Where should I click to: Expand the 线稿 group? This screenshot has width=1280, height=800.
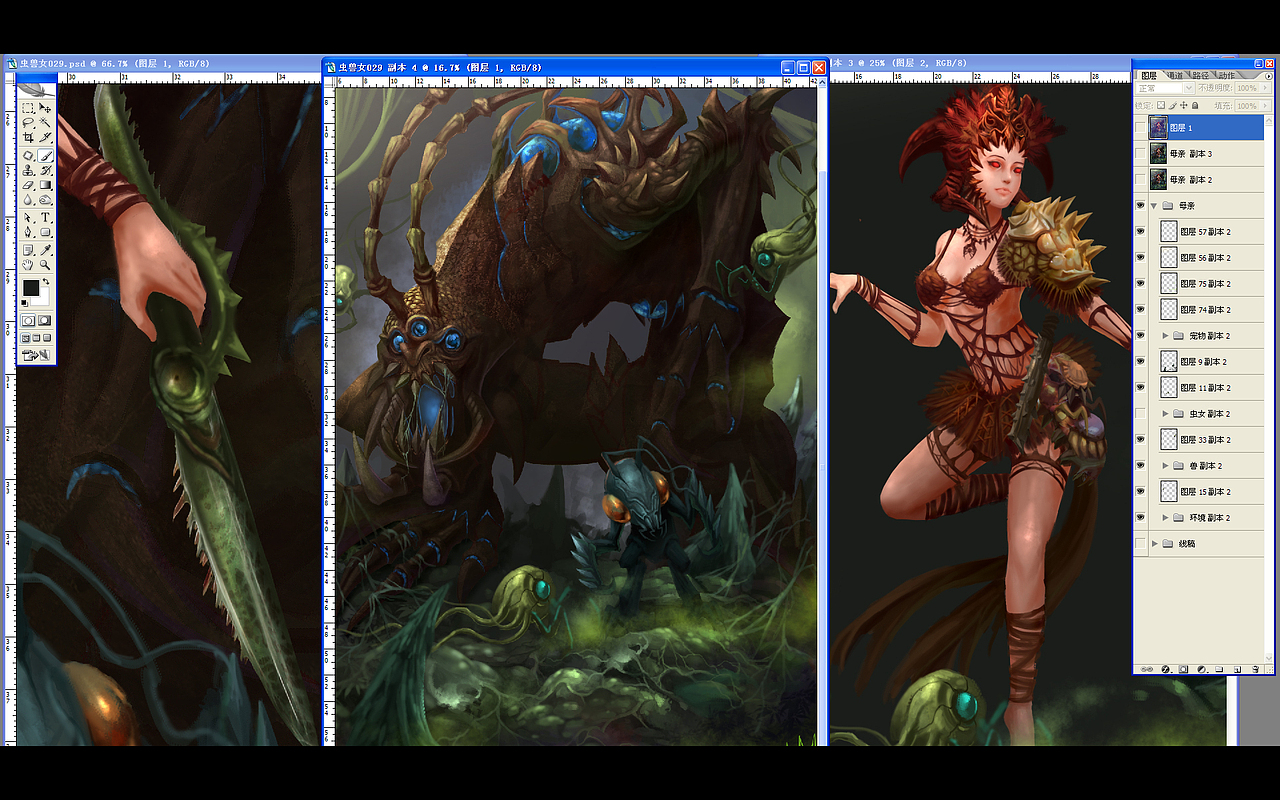1156,544
